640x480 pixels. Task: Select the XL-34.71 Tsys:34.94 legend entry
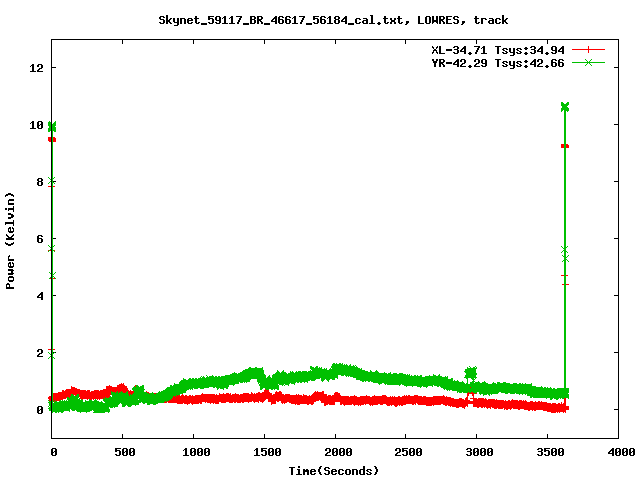pyautogui.click(x=498, y=50)
